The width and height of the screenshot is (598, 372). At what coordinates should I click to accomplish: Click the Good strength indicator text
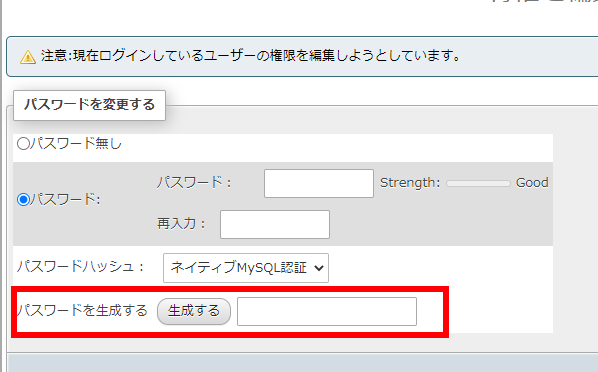click(x=532, y=183)
